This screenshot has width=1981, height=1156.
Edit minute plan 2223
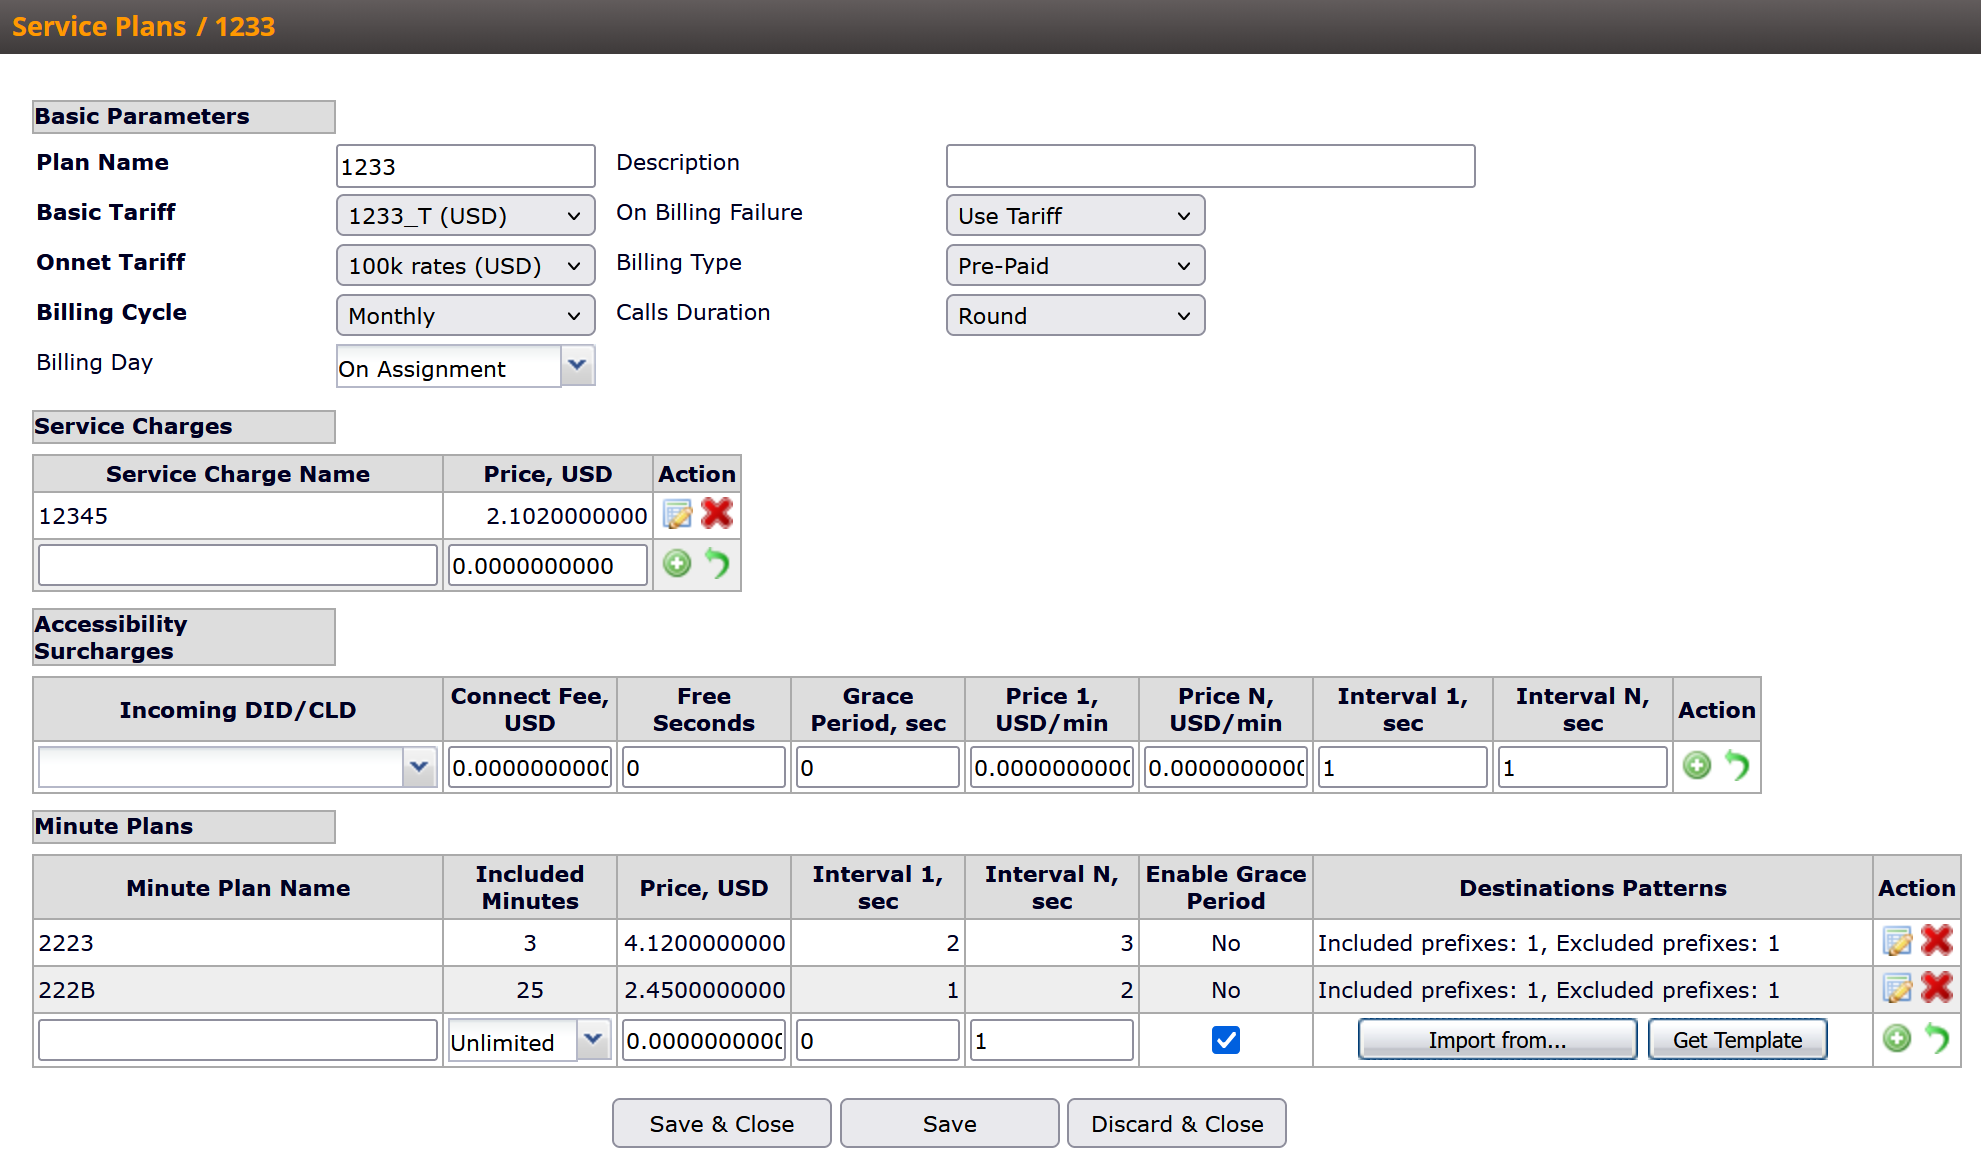pos(1897,941)
